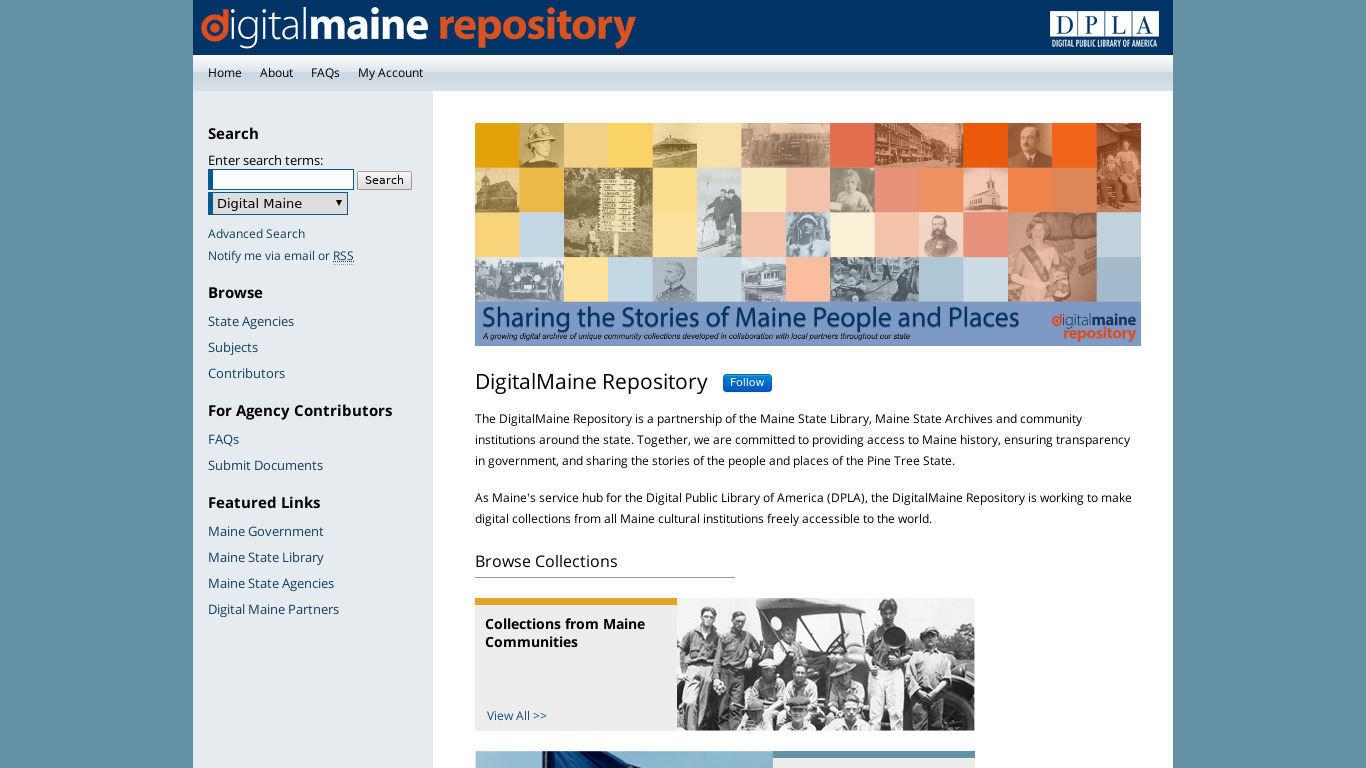Screen dimensions: 1366x768
Task: Browse State Agencies
Action: pyautogui.click(x=251, y=322)
